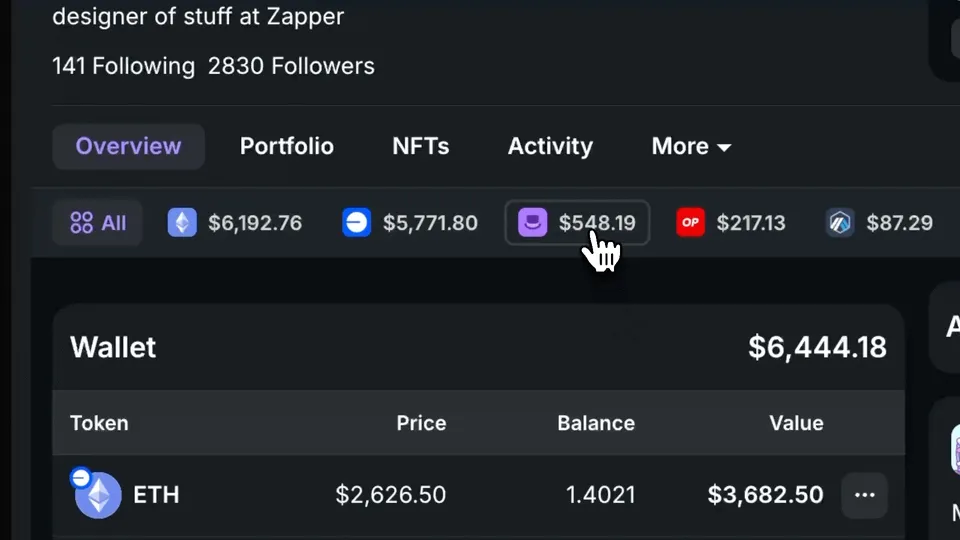Click the Base network blue icon
Screen dimensions: 960x540
tap(357, 222)
